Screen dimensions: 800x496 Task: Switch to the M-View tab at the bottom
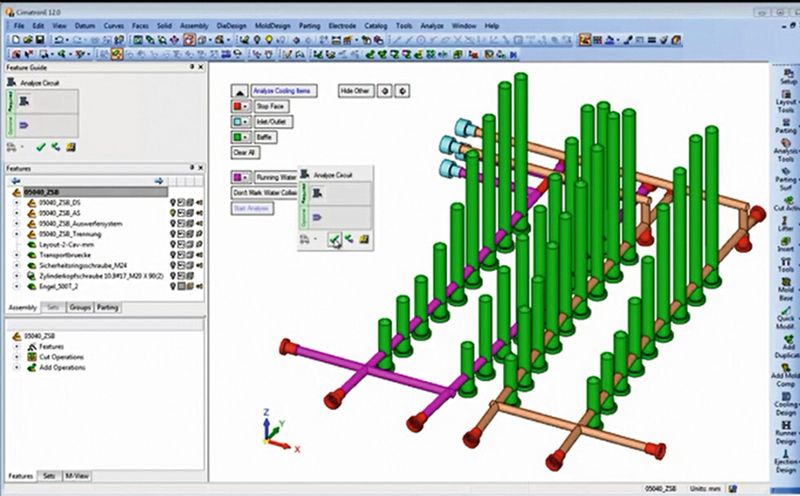(77, 476)
